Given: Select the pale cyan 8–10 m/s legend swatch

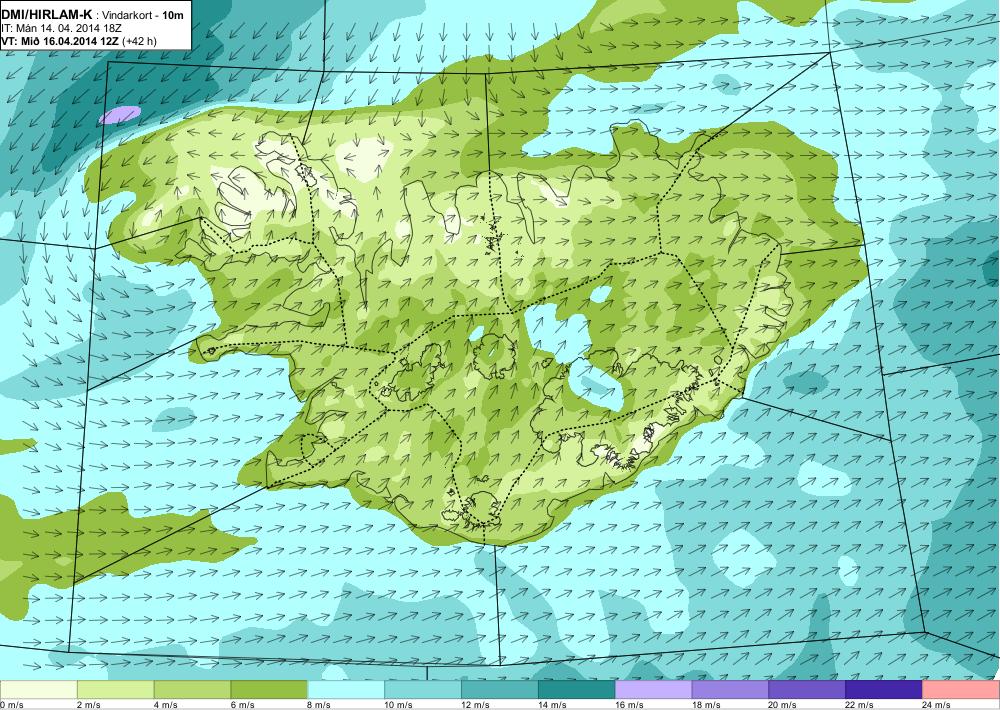Looking at the screenshot, I should [346, 690].
